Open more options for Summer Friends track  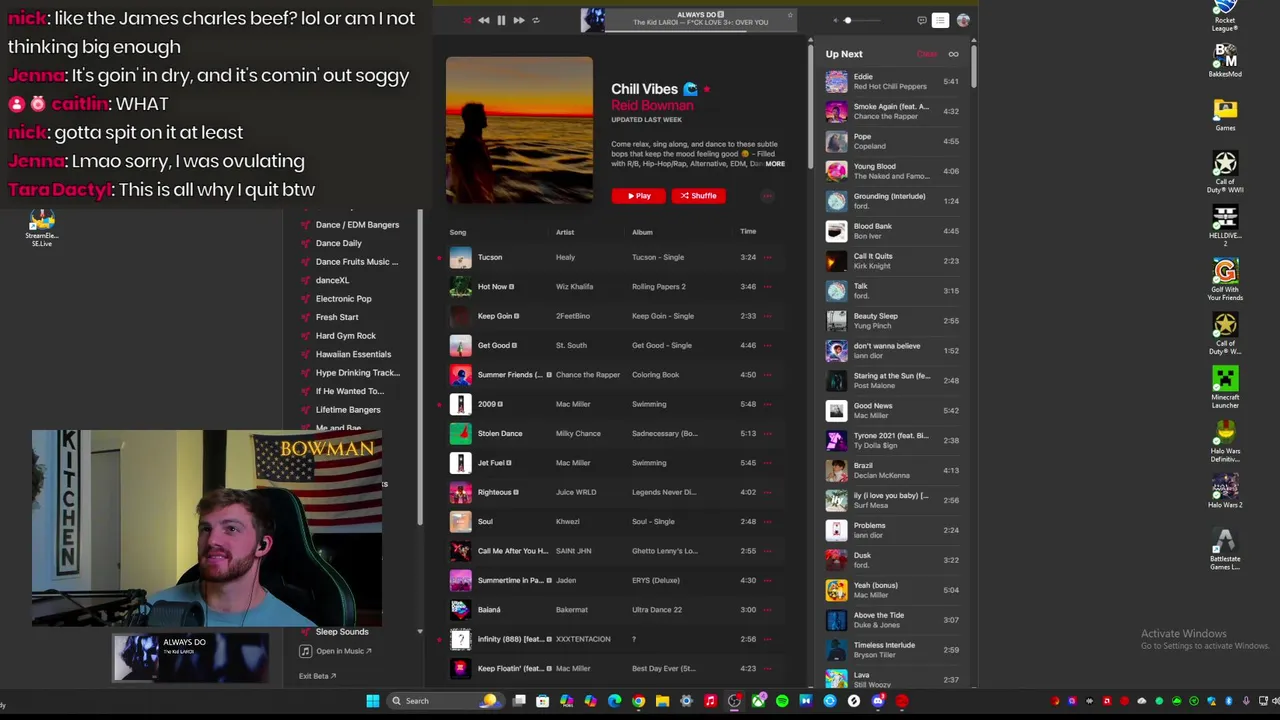pyautogui.click(x=768, y=375)
